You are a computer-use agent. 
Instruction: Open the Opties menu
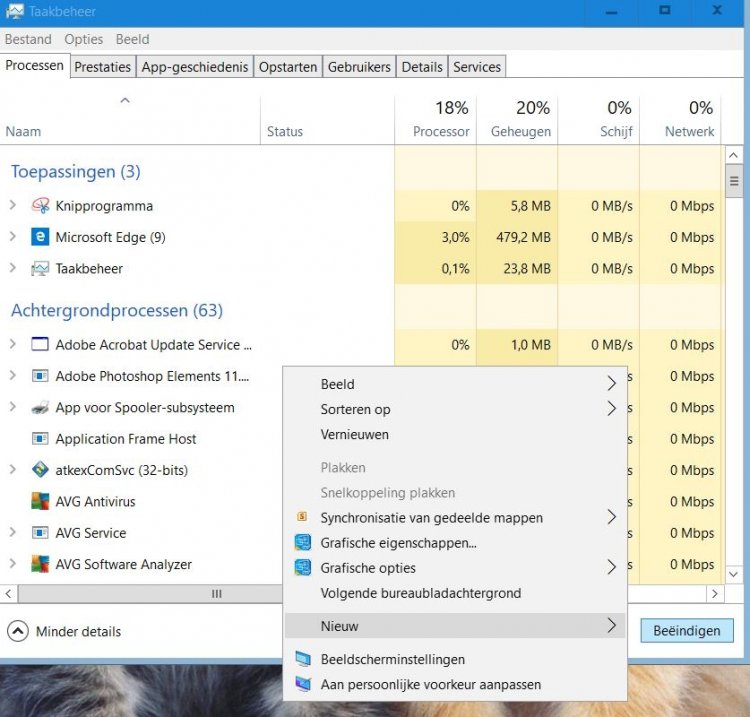[84, 39]
